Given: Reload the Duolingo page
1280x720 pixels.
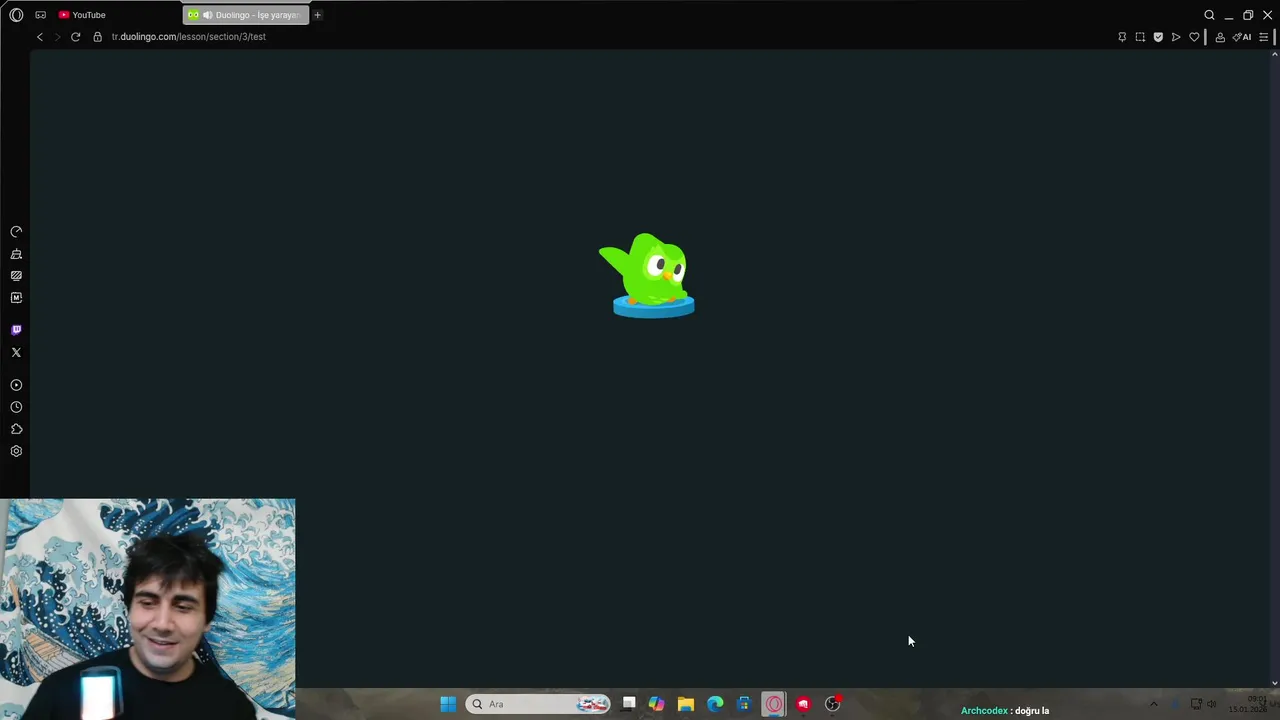Looking at the screenshot, I should 75,37.
